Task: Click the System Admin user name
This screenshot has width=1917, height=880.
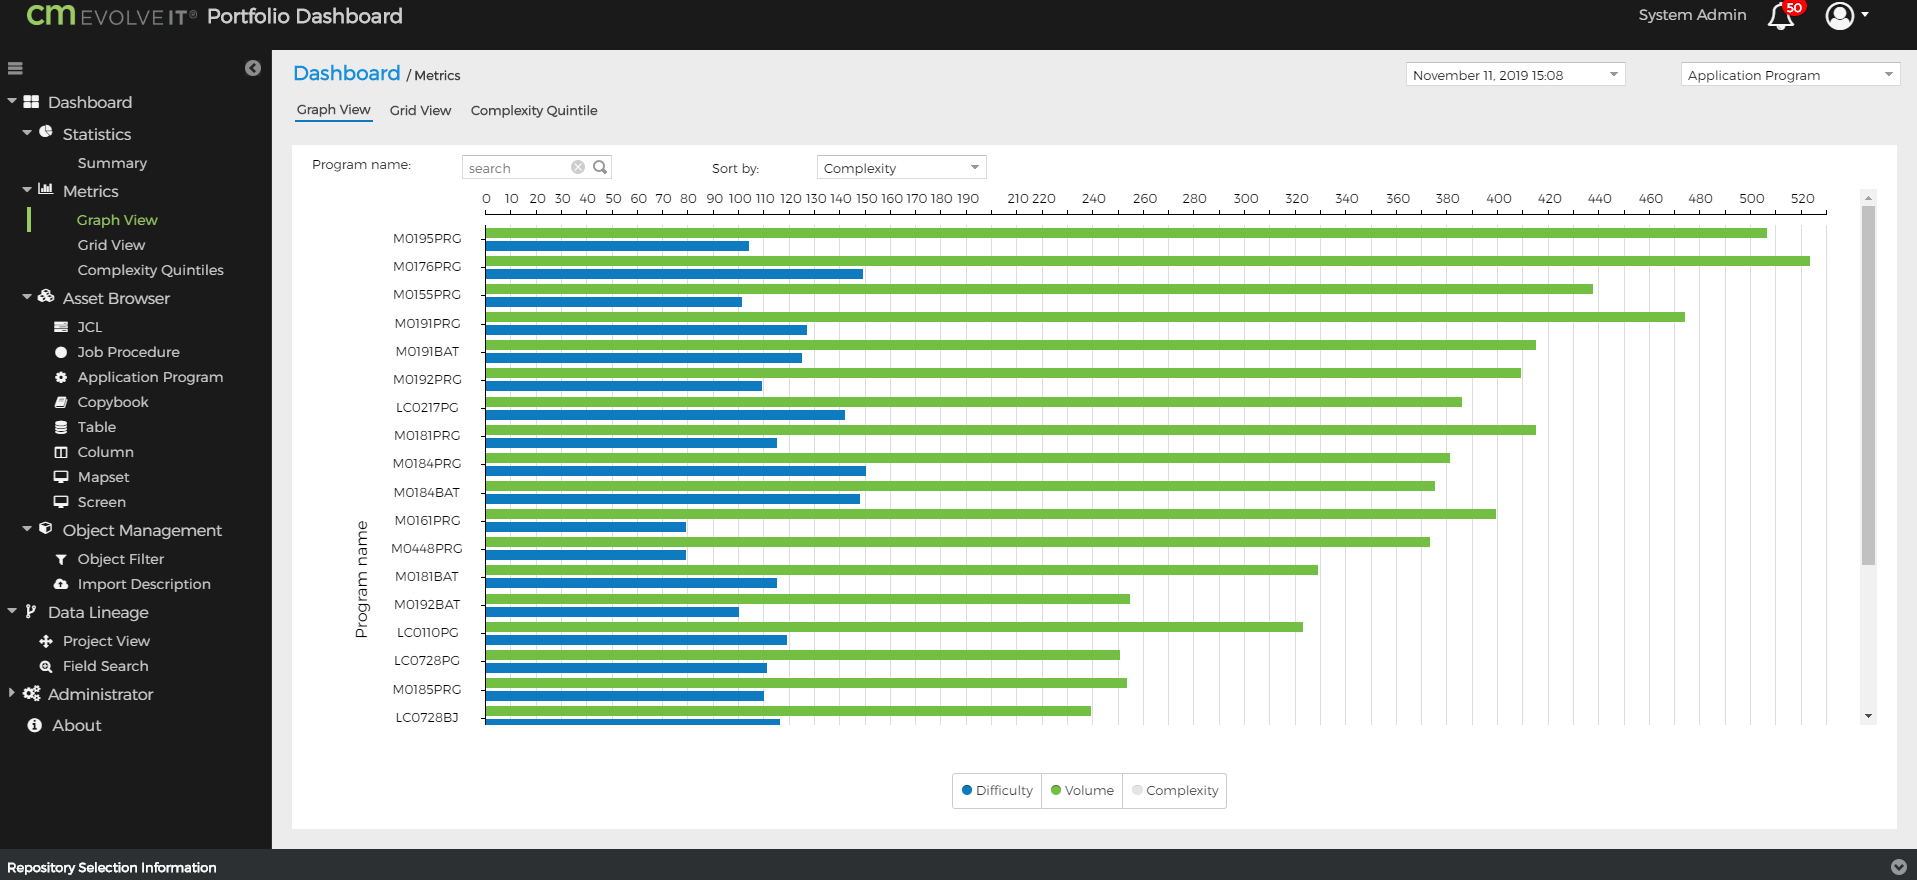Action: tap(1692, 15)
